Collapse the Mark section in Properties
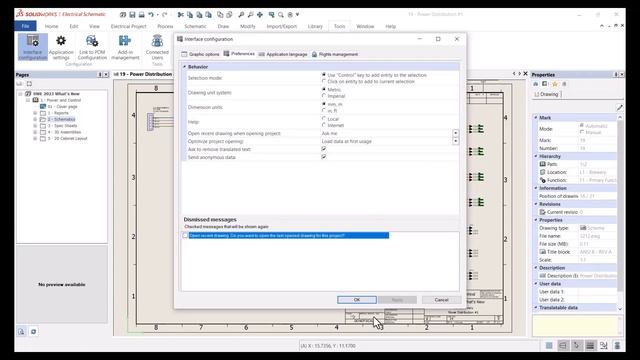This screenshot has height=360, width=640. (x=536, y=118)
